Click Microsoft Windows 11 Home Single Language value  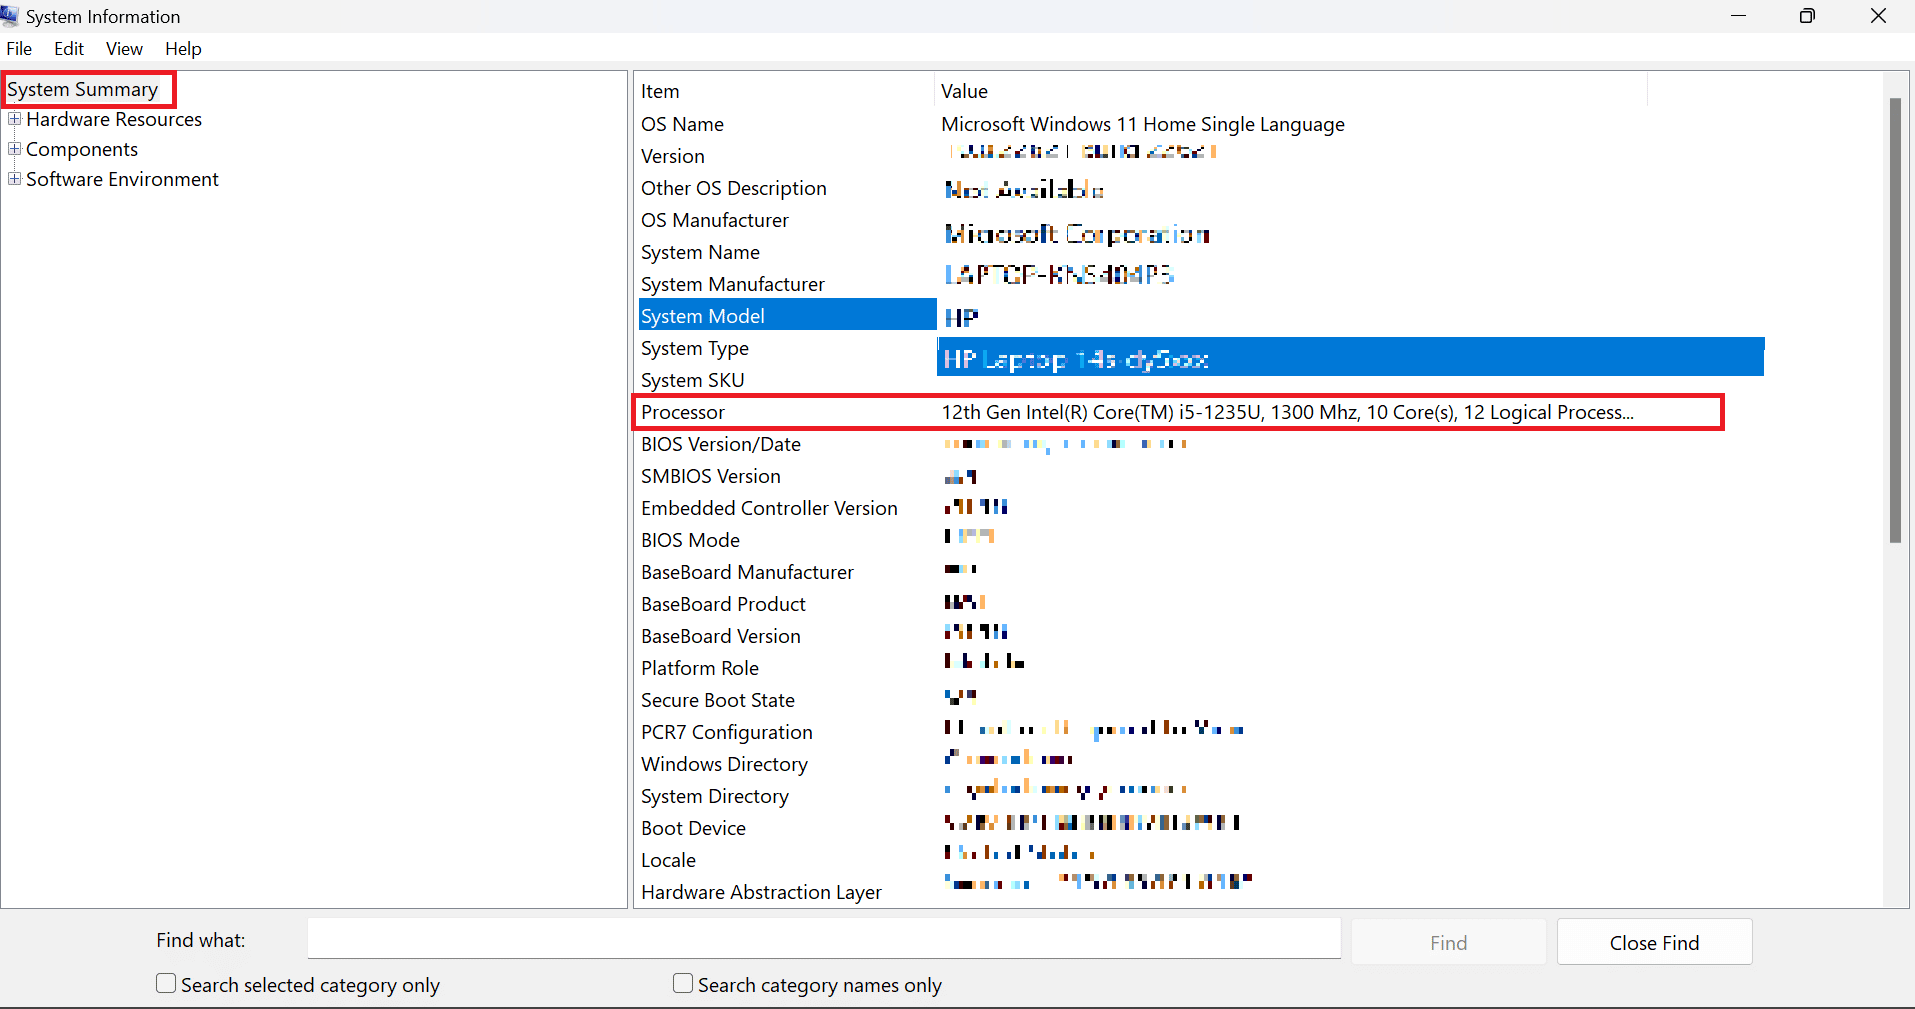click(x=1143, y=124)
